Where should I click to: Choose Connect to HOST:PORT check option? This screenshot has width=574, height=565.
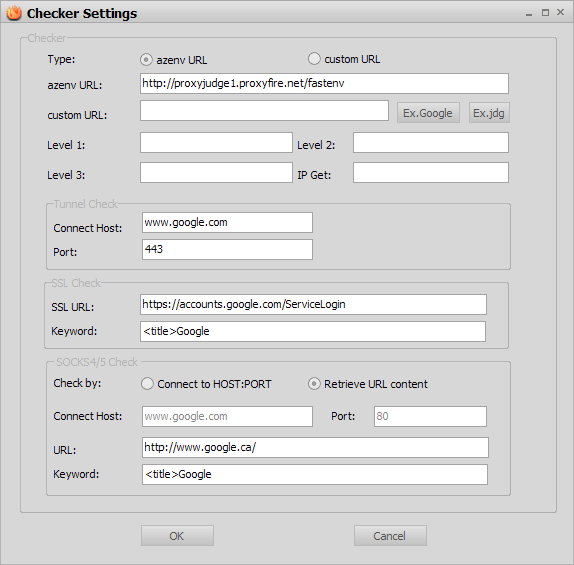147,384
